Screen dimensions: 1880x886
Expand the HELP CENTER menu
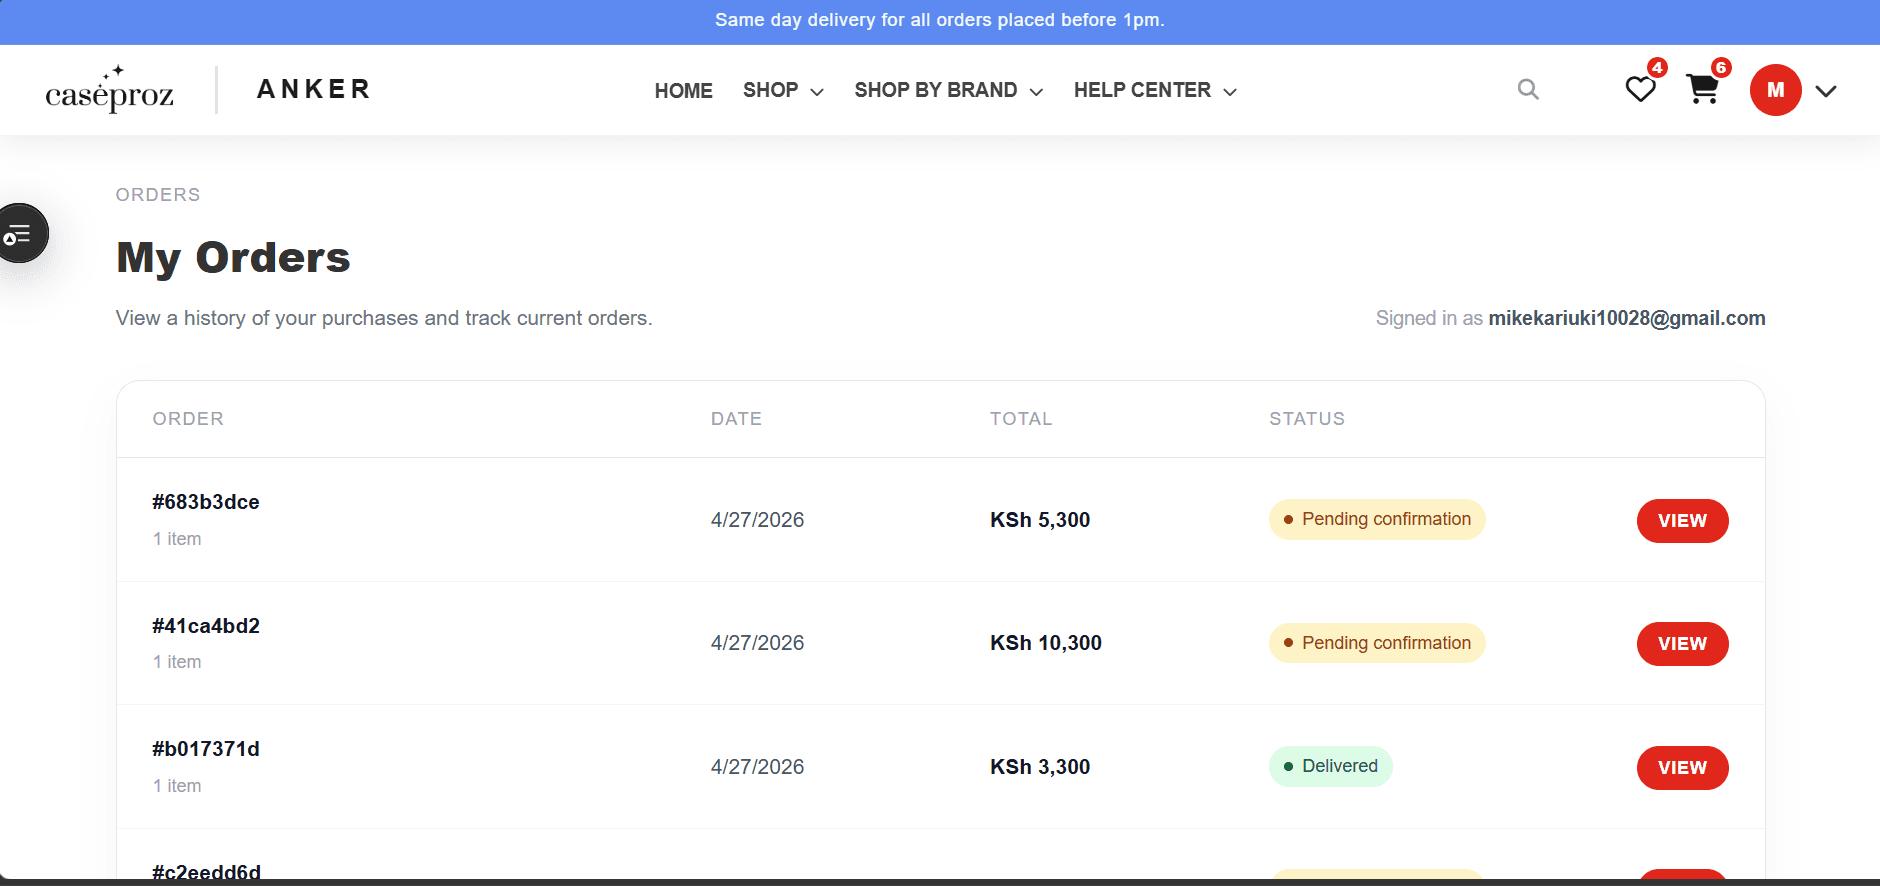point(1155,91)
